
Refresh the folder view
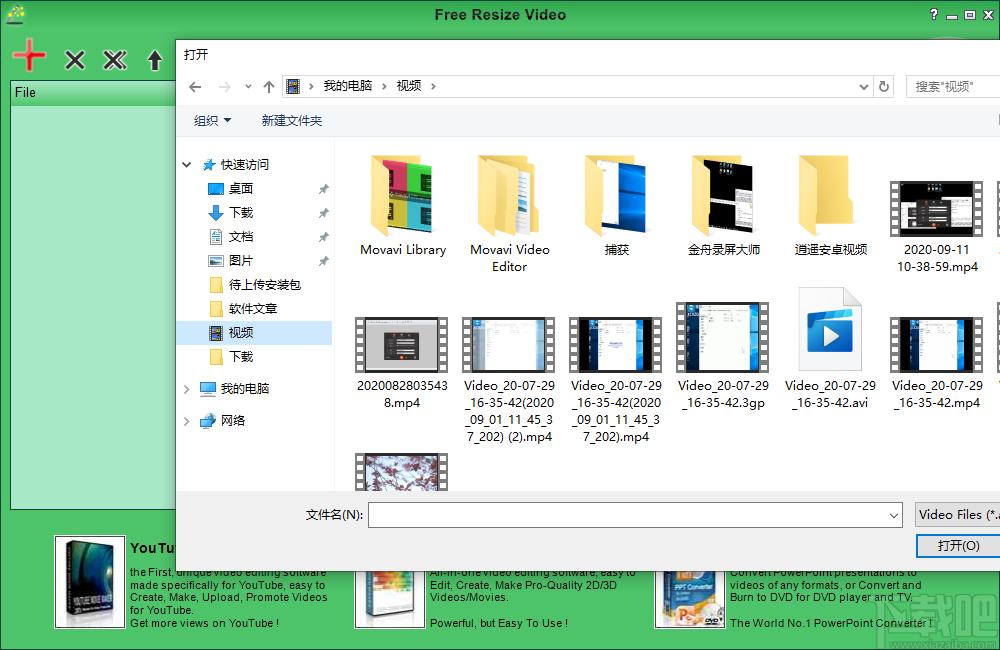pyautogui.click(x=884, y=86)
